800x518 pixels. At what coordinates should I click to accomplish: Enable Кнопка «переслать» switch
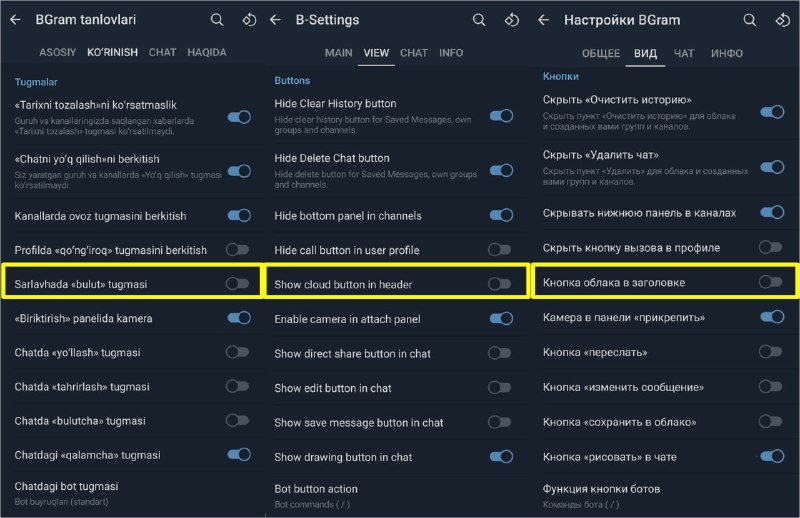click(x=770, y=352)
